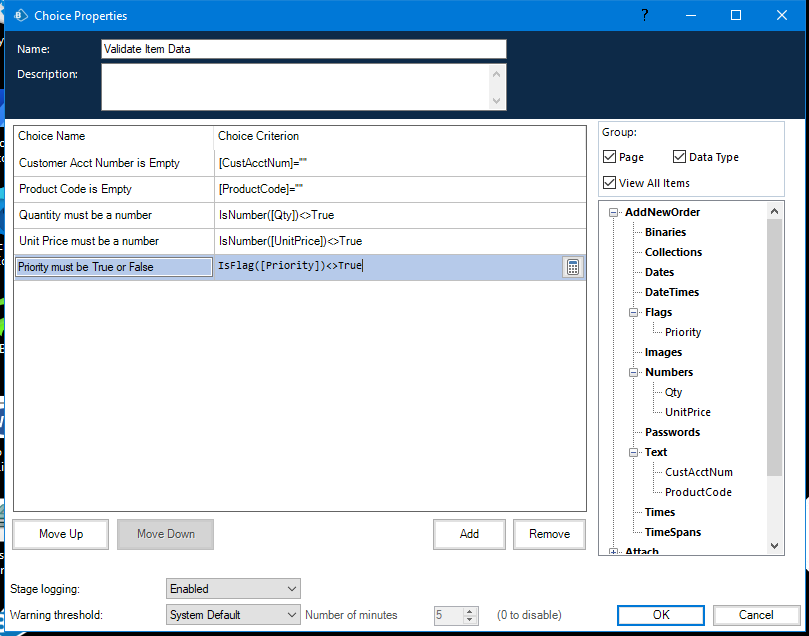Toggle the Page group checkbox
The image size is (809, 636).
[x=610, y=157]
